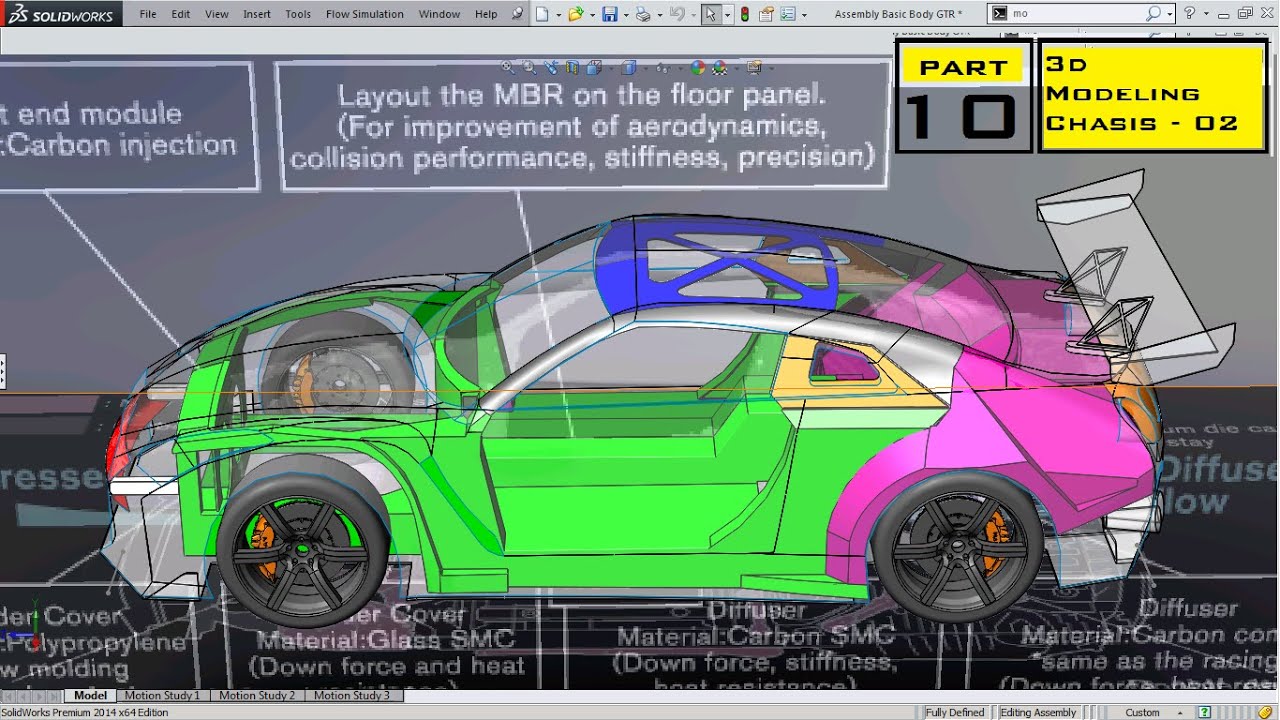Open Apply Scene icon

click(720, 68)
